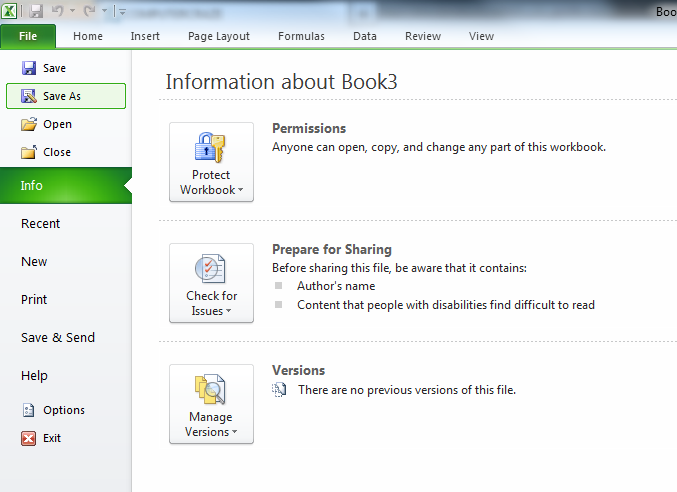The width and height of the screenshot is (677, 492).
Task: Choose Save As in the left sidebar
Action: pos(65,96)
